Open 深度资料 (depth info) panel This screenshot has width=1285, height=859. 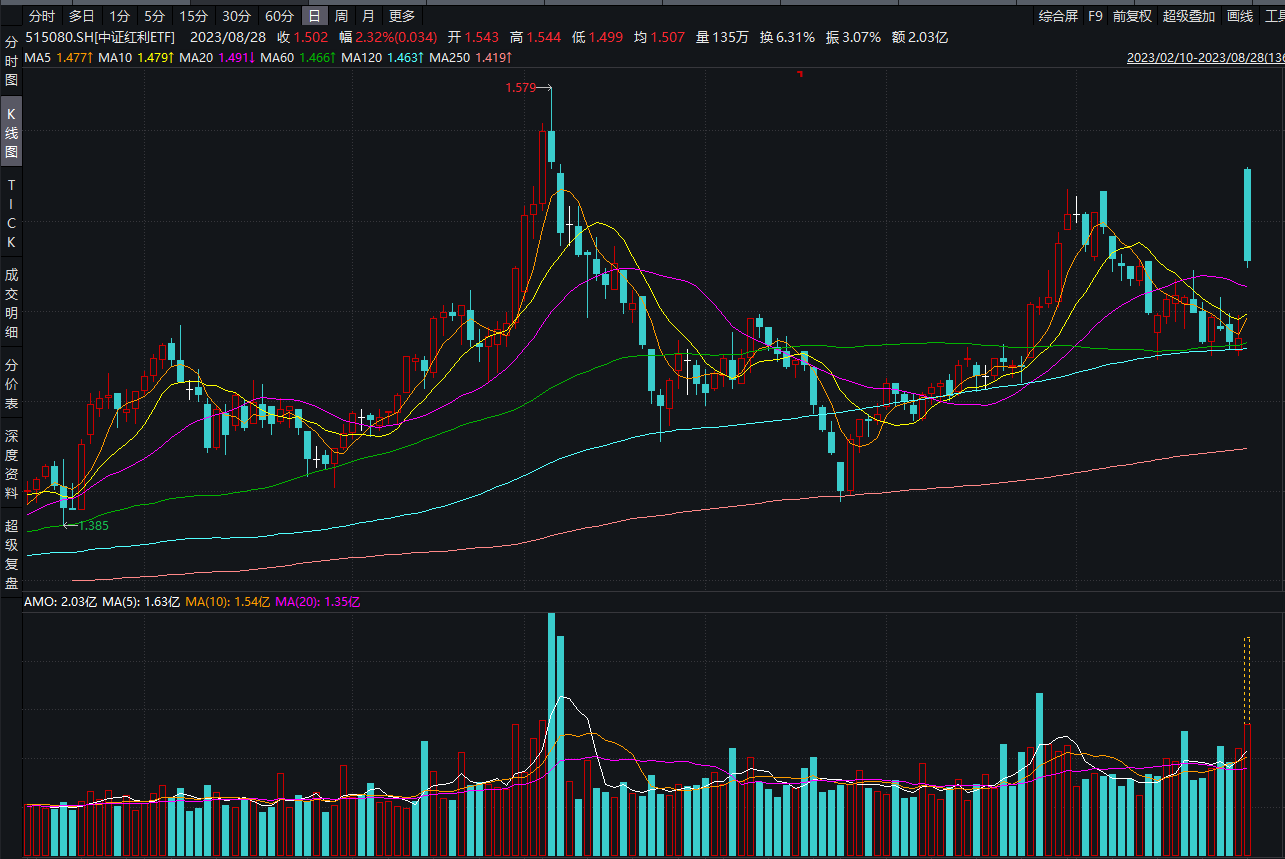(x=10, y=458)
